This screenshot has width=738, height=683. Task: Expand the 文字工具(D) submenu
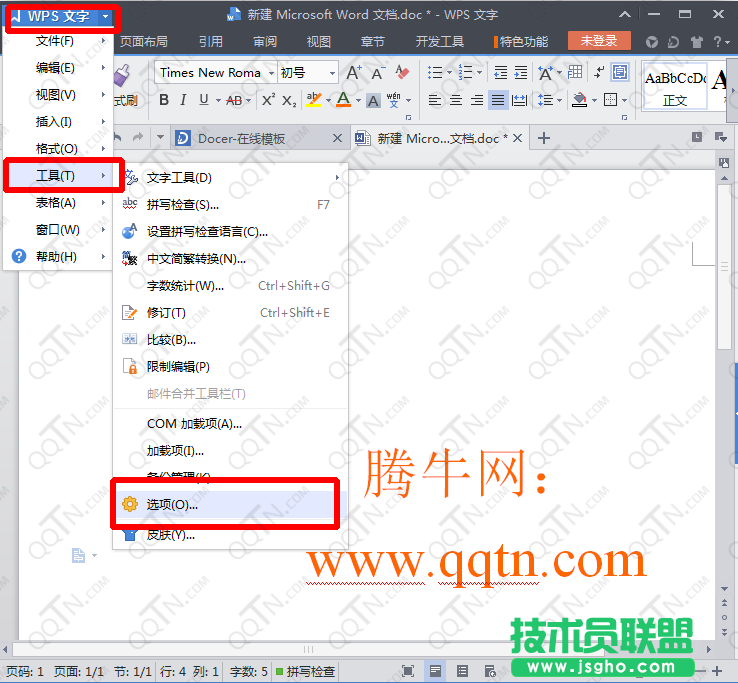230,178
